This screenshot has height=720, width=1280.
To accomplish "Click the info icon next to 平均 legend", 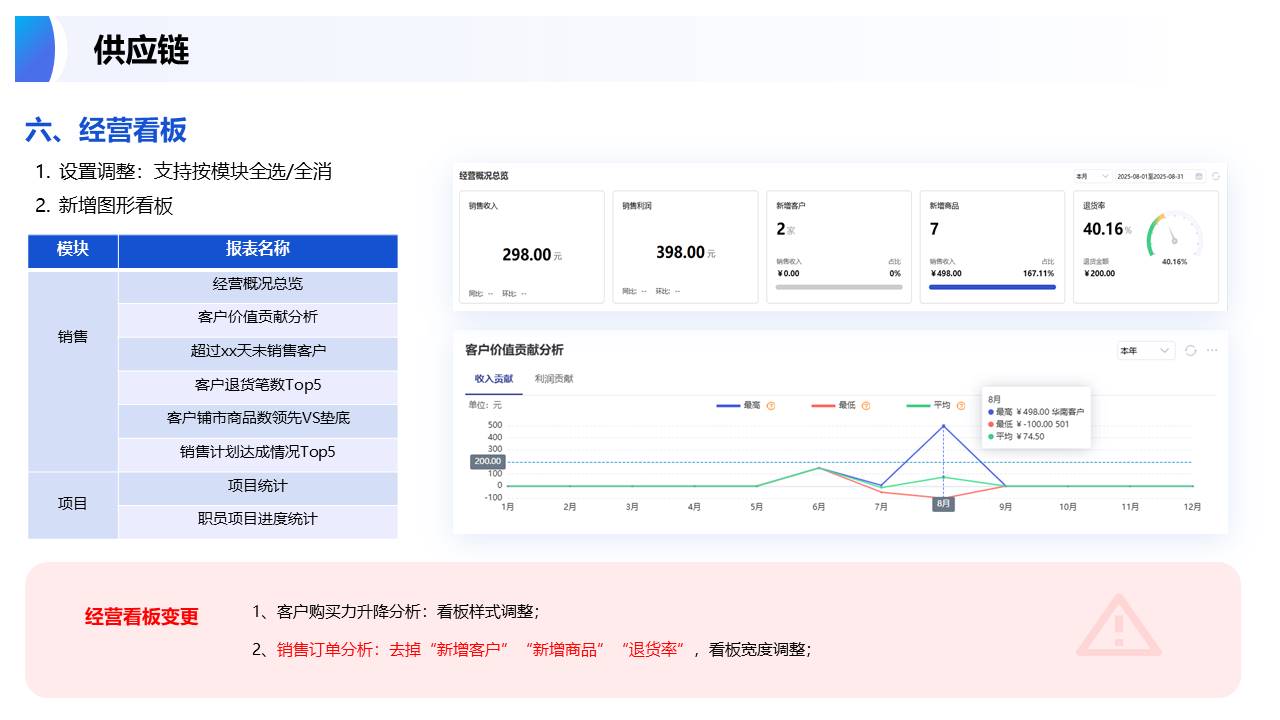I will [960, 406].
